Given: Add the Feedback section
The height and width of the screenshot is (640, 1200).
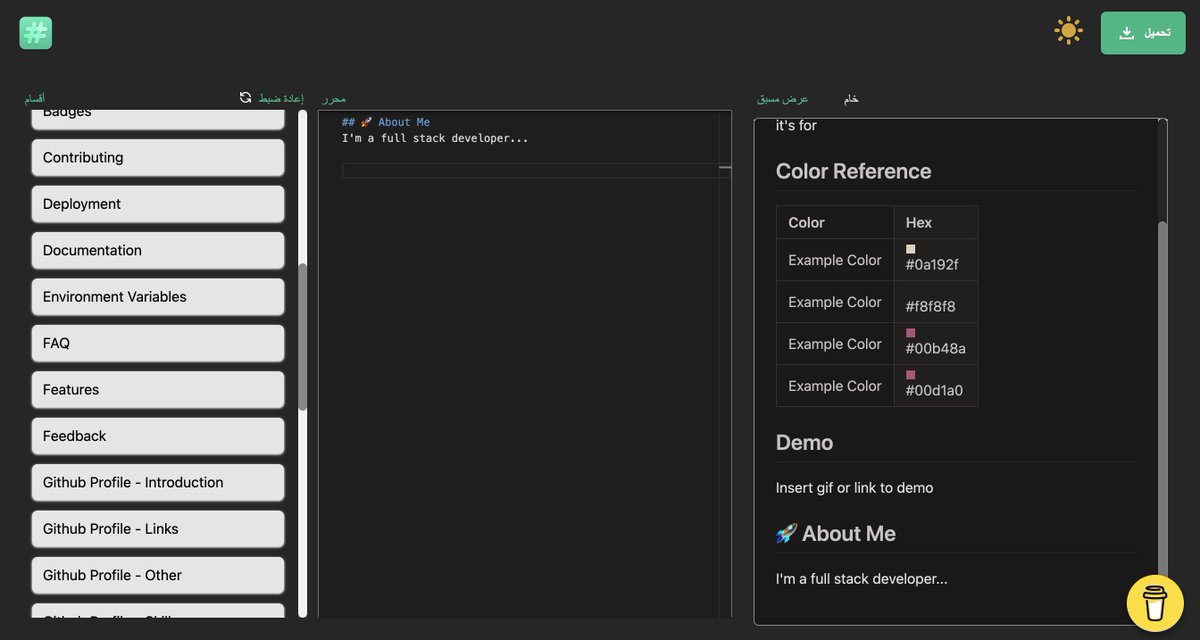Looking at the screenshot, I should [158, 436].
